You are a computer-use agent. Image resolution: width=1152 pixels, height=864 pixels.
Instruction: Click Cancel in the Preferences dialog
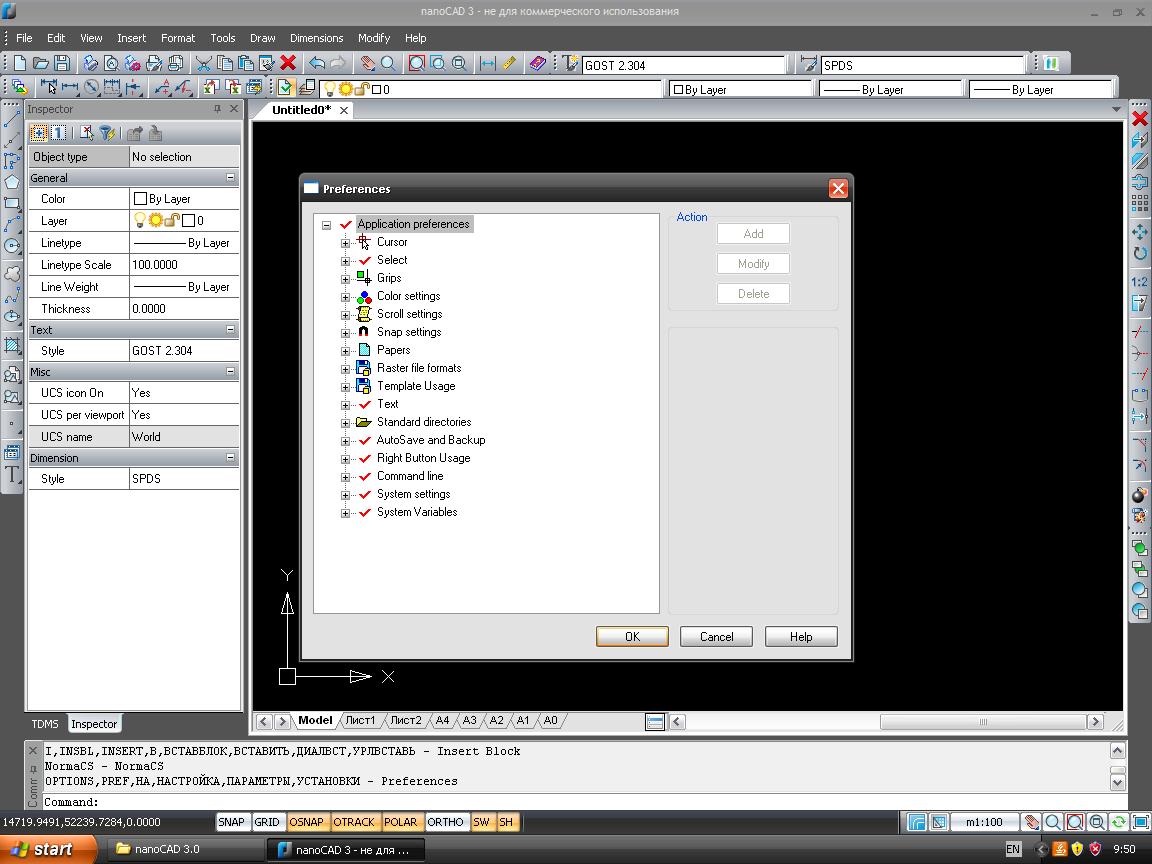pos(716,636)
